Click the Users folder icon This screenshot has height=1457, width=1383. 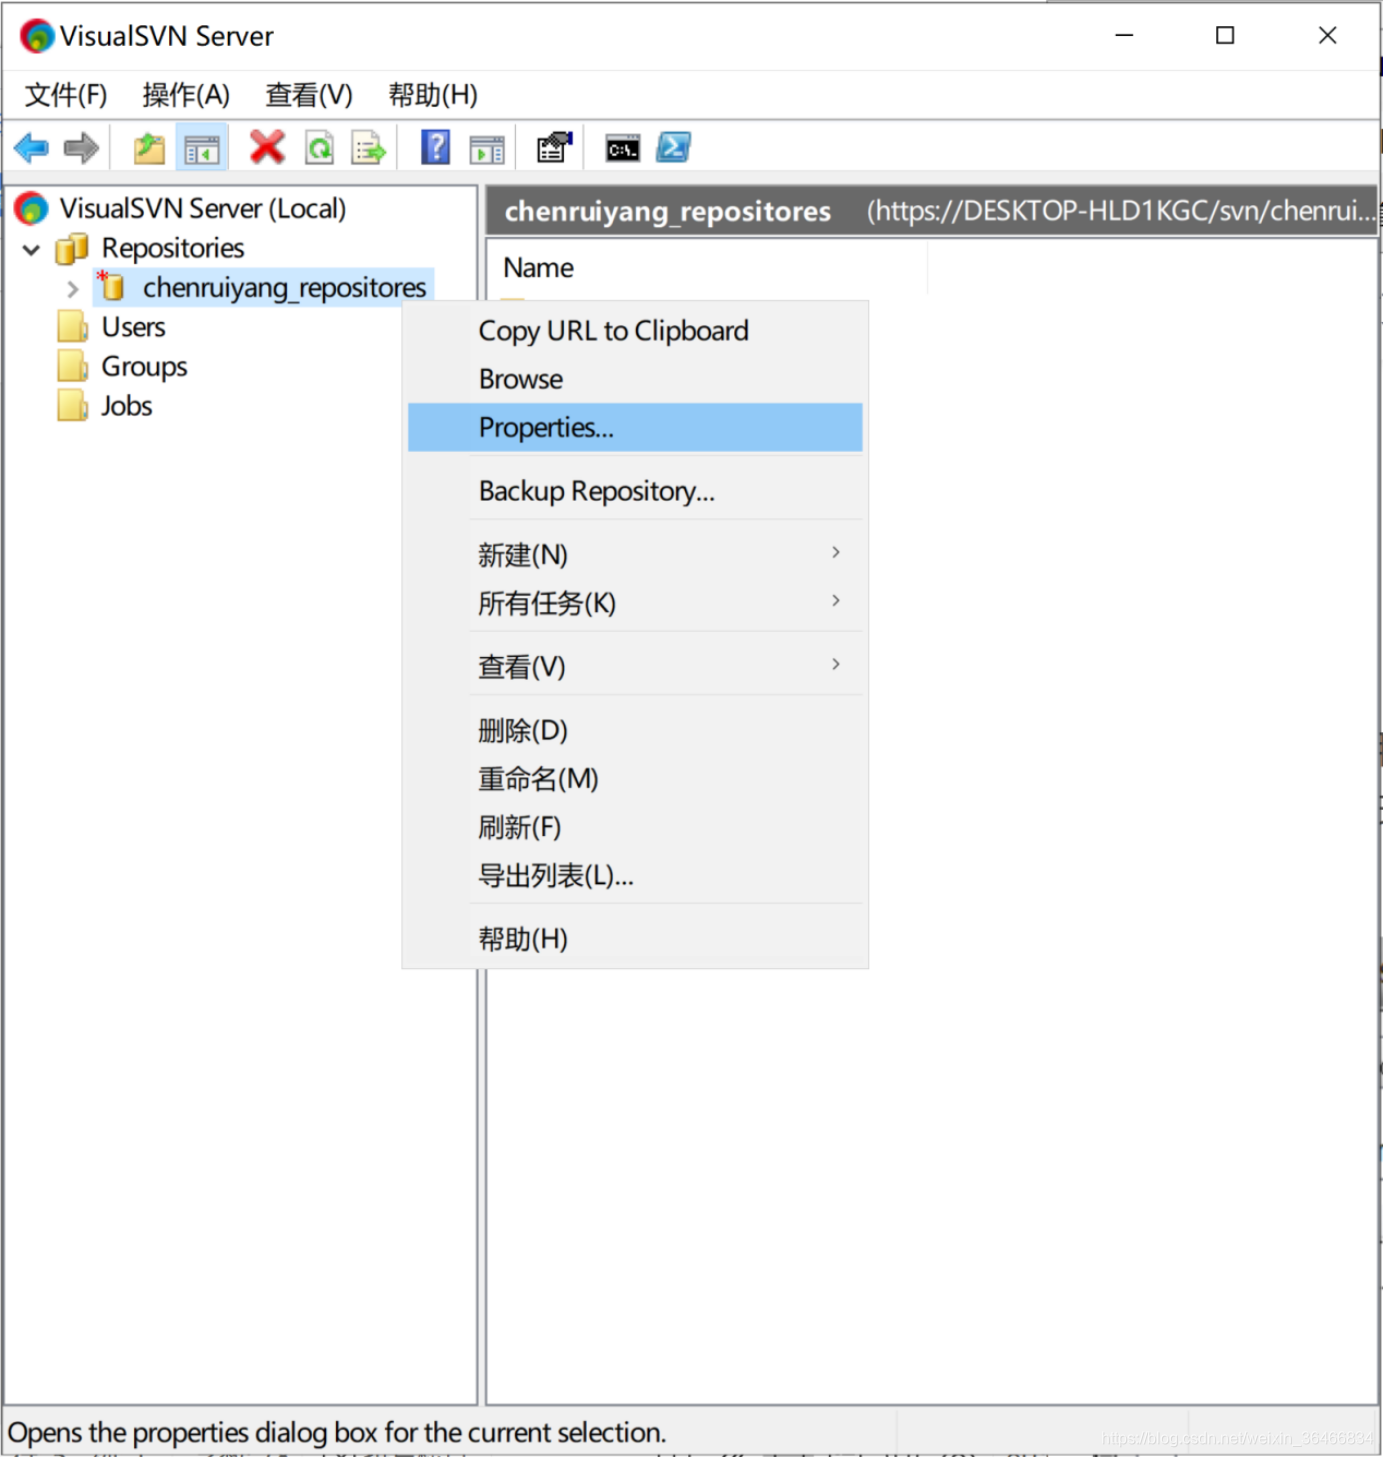(73, 327)
